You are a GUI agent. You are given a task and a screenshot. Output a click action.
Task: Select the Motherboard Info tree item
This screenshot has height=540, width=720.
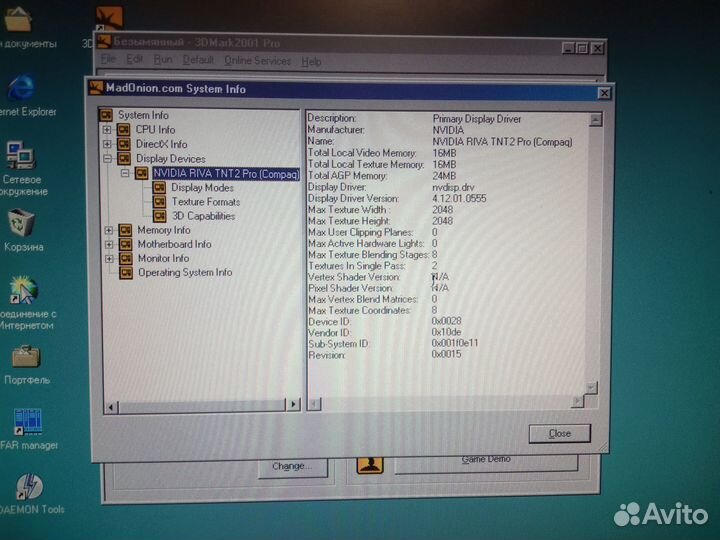point(174,244)
